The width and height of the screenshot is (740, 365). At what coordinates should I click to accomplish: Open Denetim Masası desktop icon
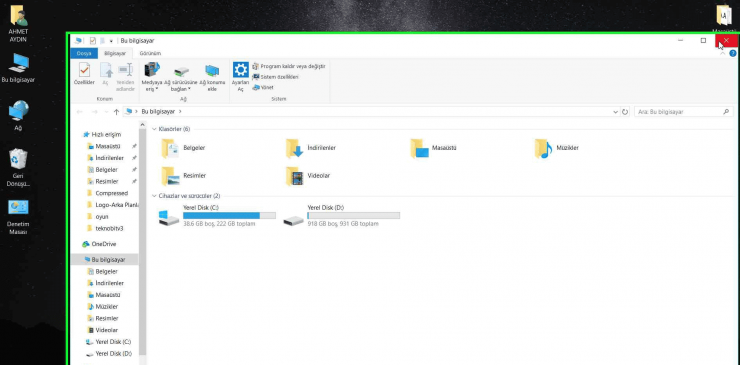pyautogui.click(x=18, y=217)
